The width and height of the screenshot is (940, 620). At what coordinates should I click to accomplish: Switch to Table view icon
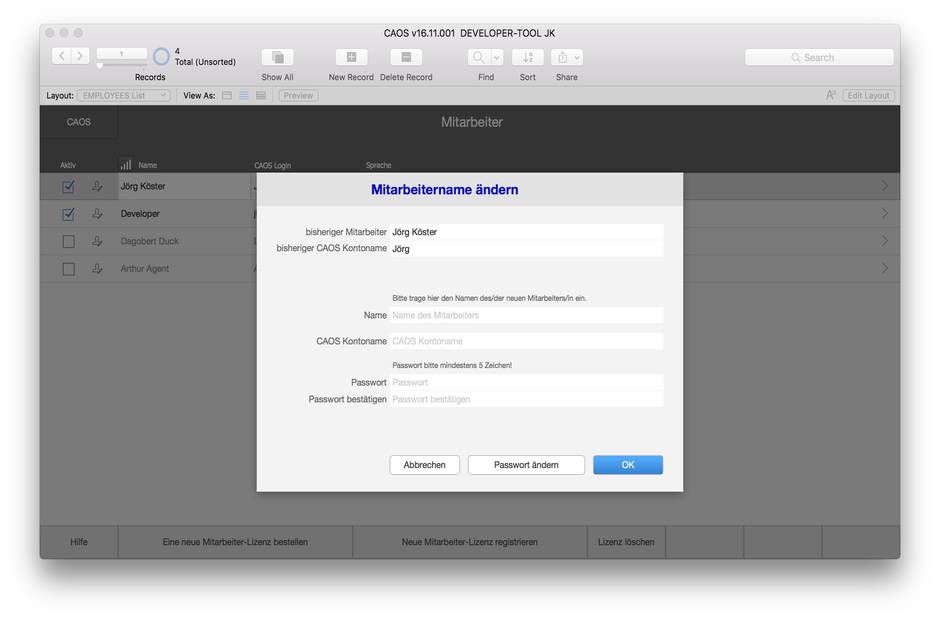261,95
